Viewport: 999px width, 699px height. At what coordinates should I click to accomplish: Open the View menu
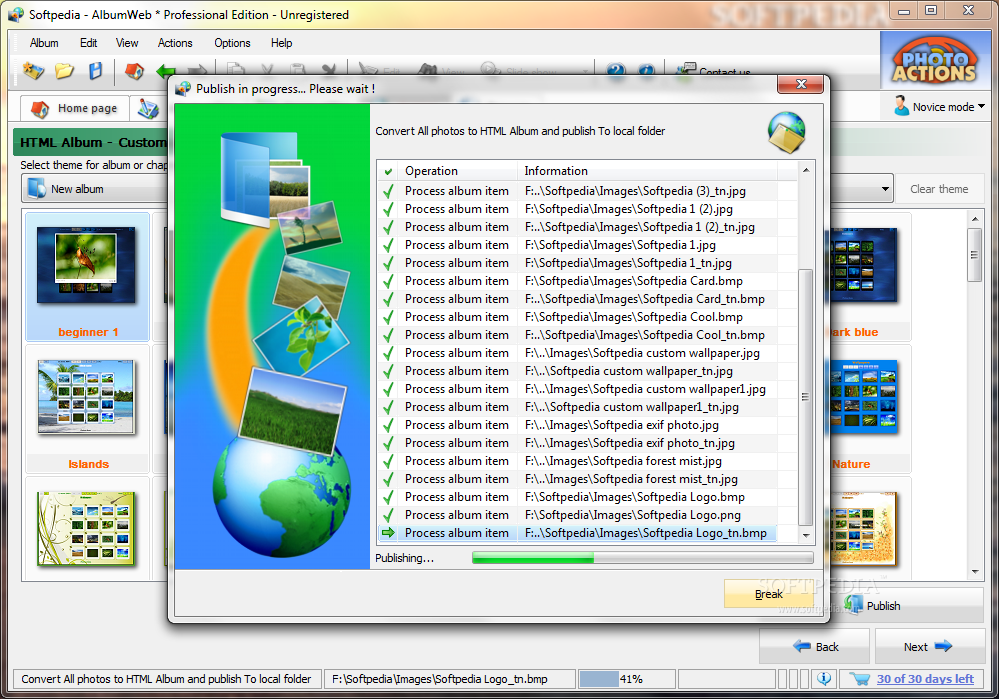(127, 43)
